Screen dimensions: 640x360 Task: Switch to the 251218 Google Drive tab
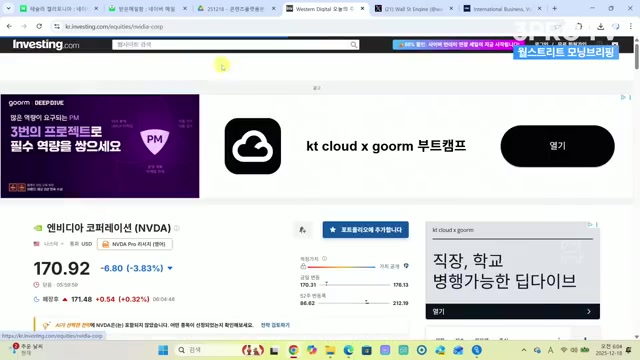click(x=236, y=9)
